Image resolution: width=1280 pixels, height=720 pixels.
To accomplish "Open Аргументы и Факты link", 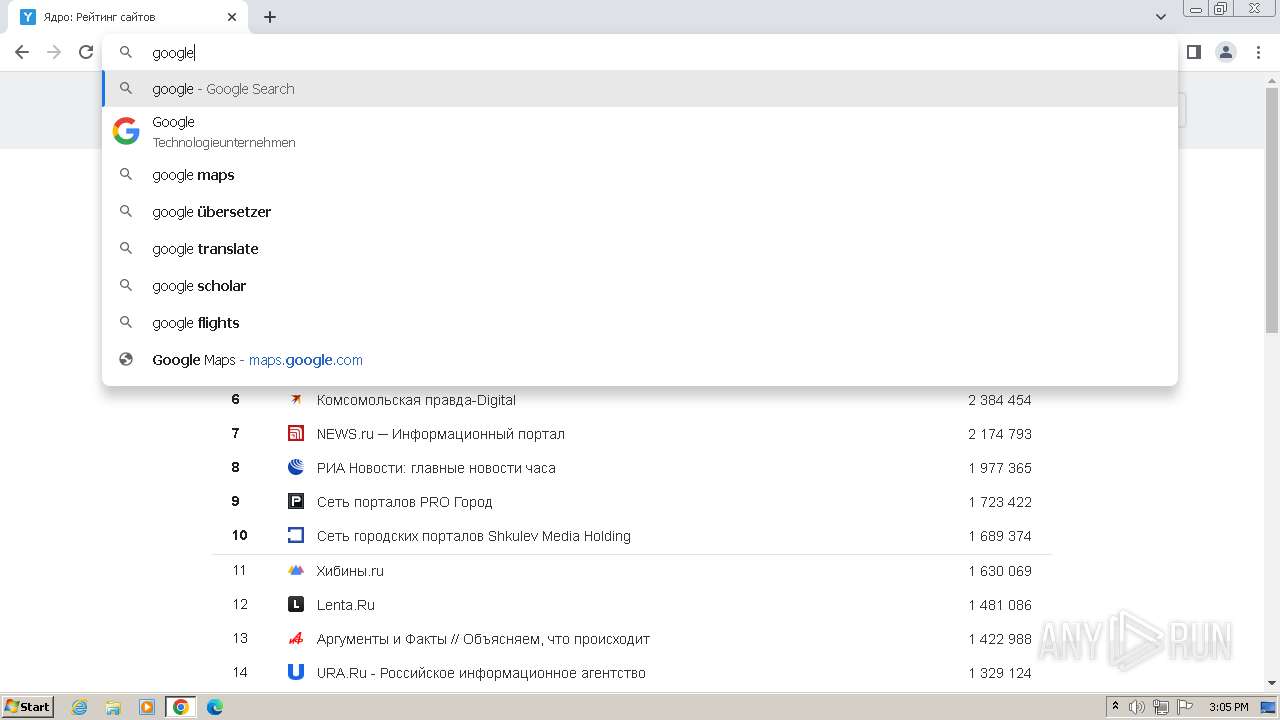I will pos(483,639).
